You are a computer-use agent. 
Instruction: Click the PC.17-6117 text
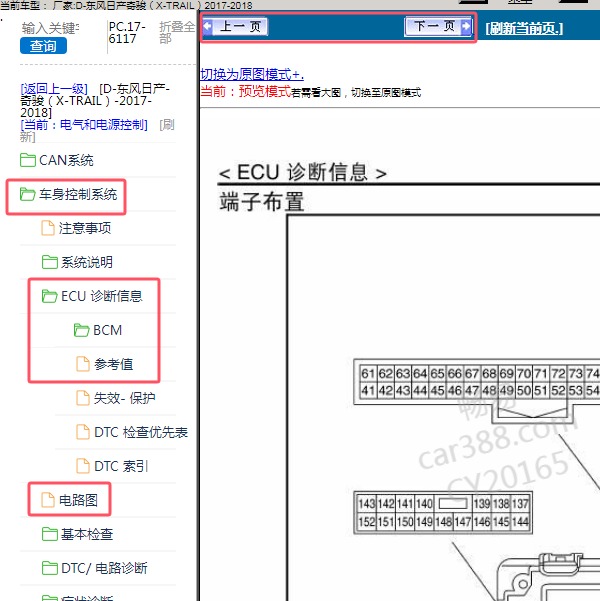pyautogui.click(x=127, y=33)
